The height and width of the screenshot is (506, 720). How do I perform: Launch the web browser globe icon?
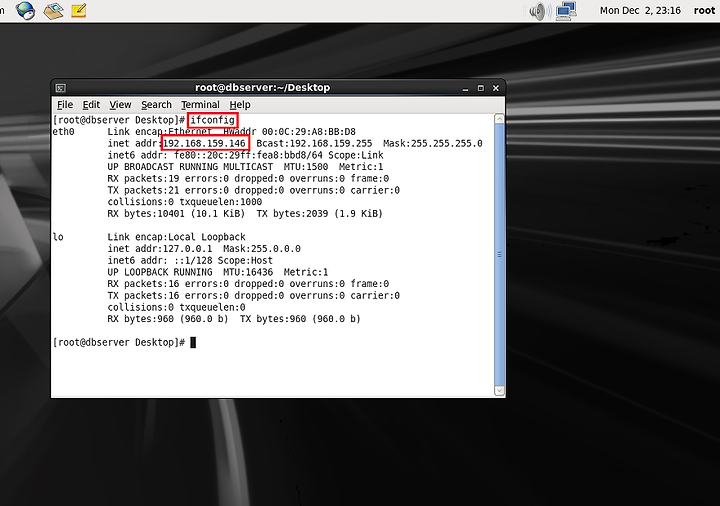[25, 10]
